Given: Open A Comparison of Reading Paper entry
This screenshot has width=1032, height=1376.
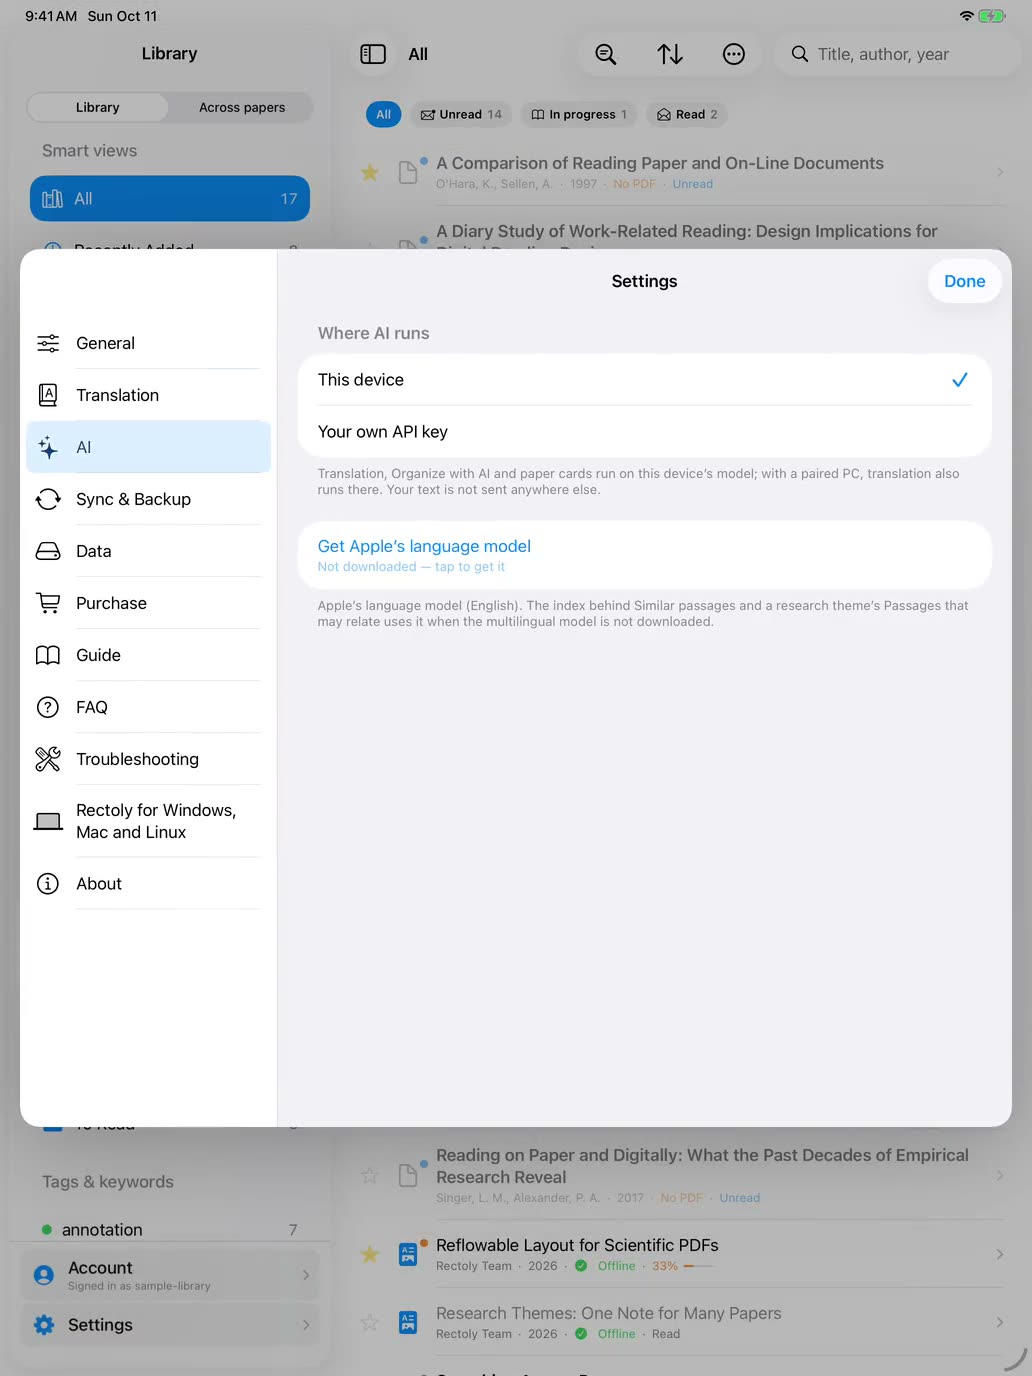Looking at the screenshot, I should [x=682, y=173].
